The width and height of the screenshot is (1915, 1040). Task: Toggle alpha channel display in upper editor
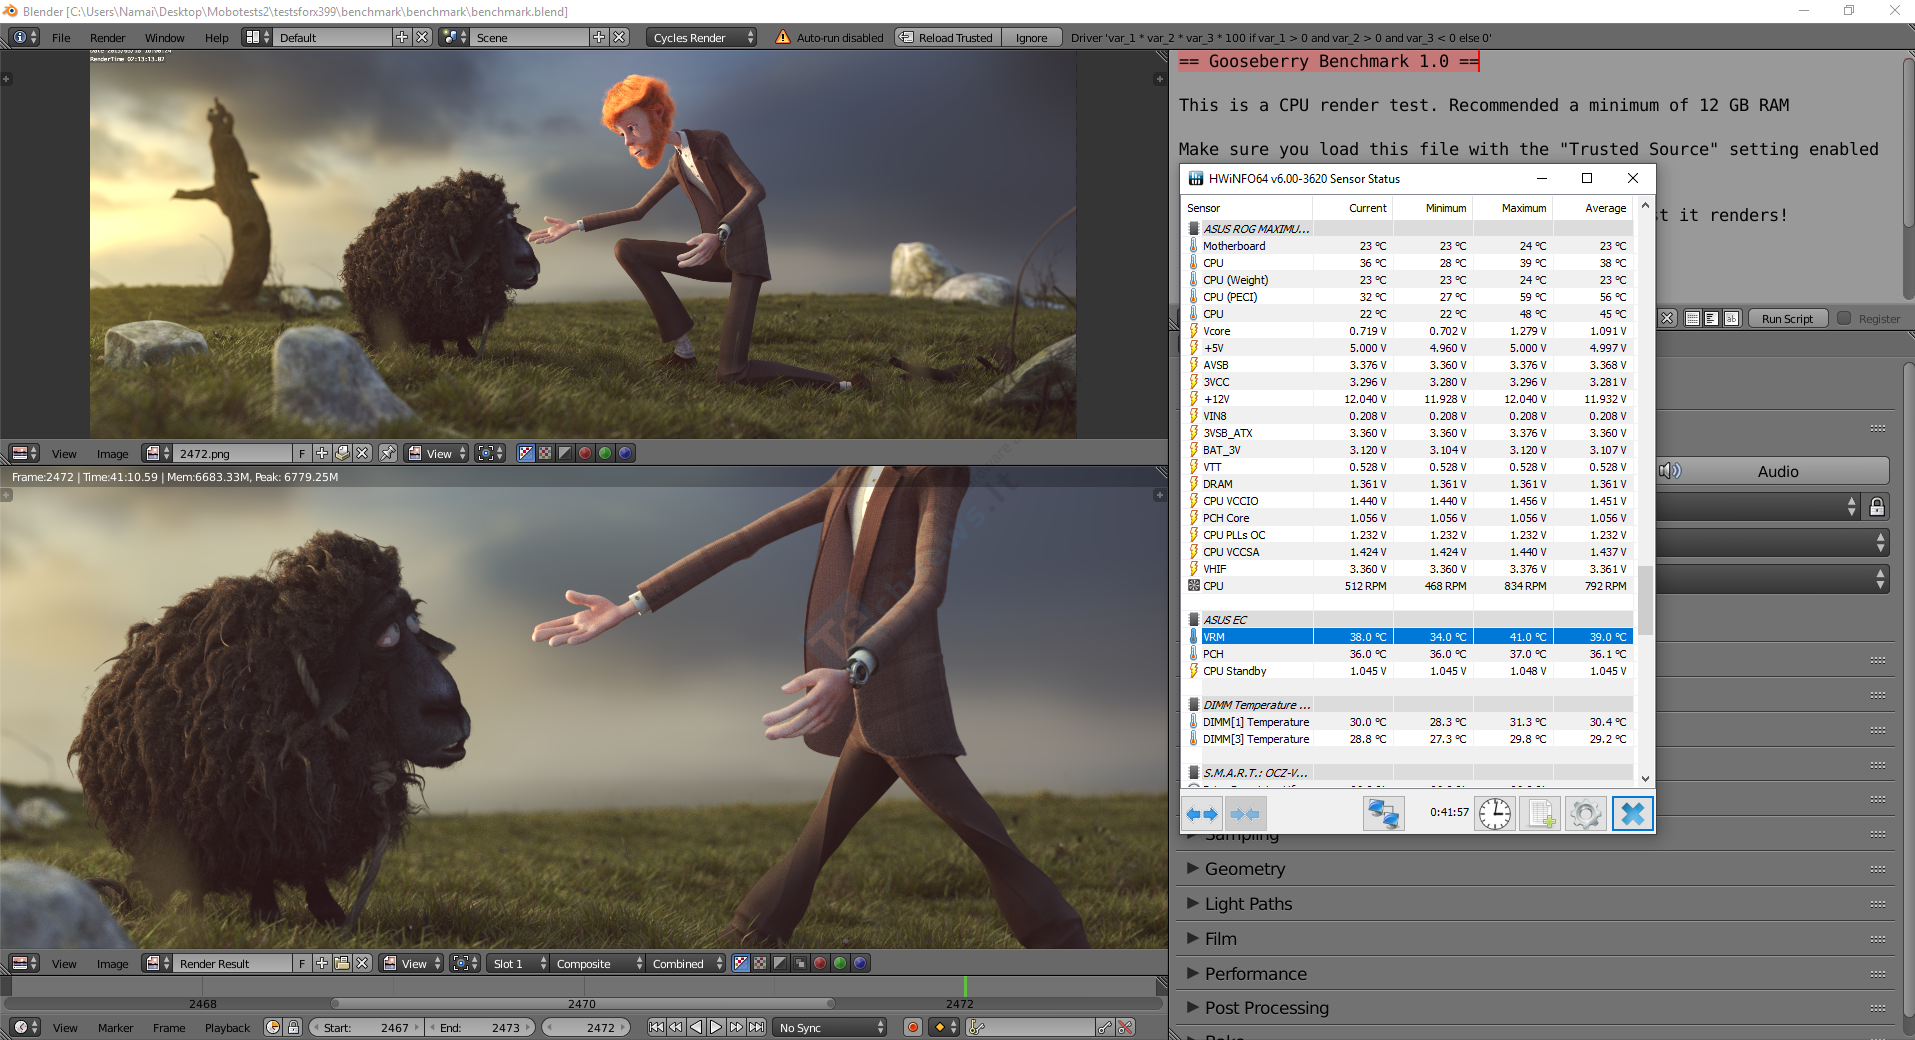565,453
